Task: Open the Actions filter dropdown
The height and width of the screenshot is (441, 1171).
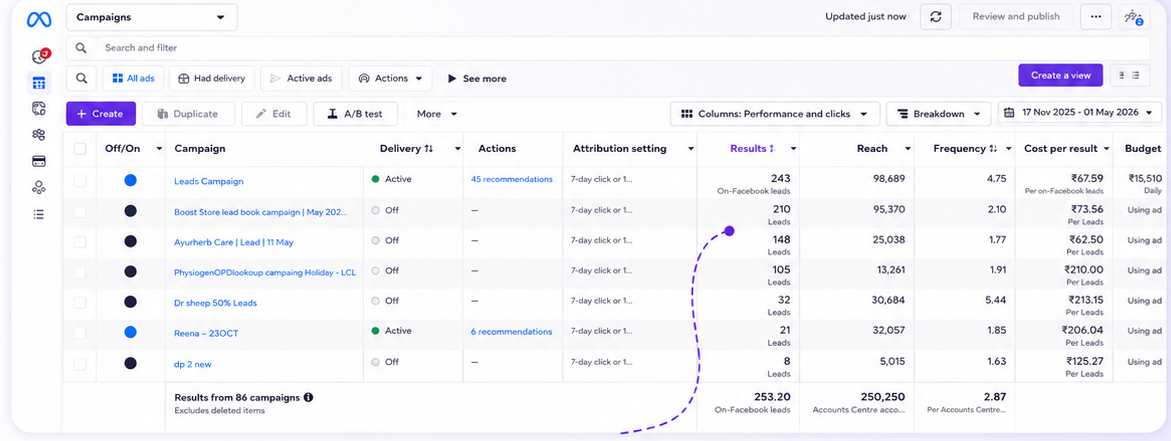Action: [x=391, y=78]
